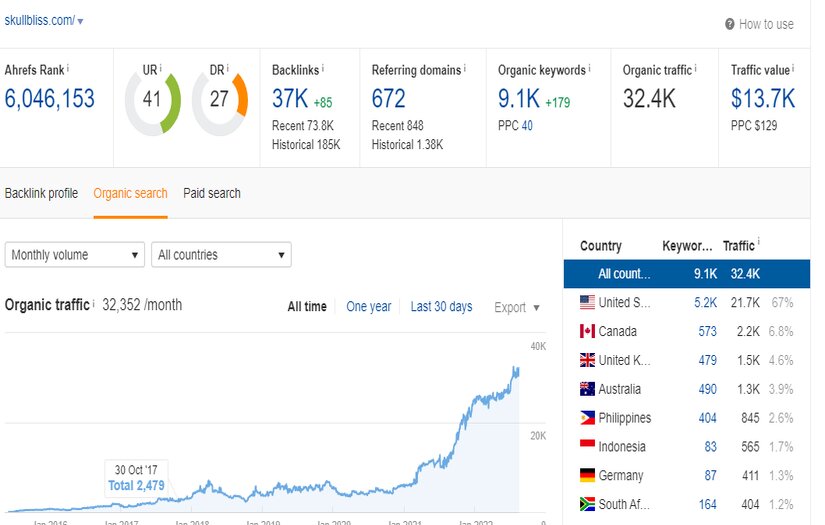Click the Historical 1.38K domains text
Viewport: 825px width, 525px height.
click(407, 145)
